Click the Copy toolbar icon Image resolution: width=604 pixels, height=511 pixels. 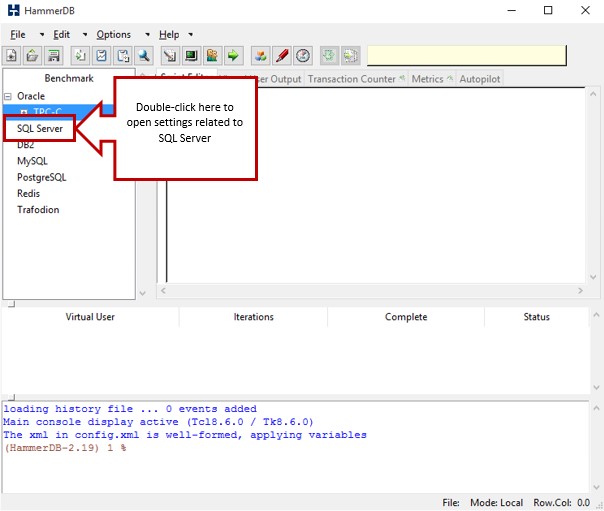pyautogui.click(x=80, y=56)
